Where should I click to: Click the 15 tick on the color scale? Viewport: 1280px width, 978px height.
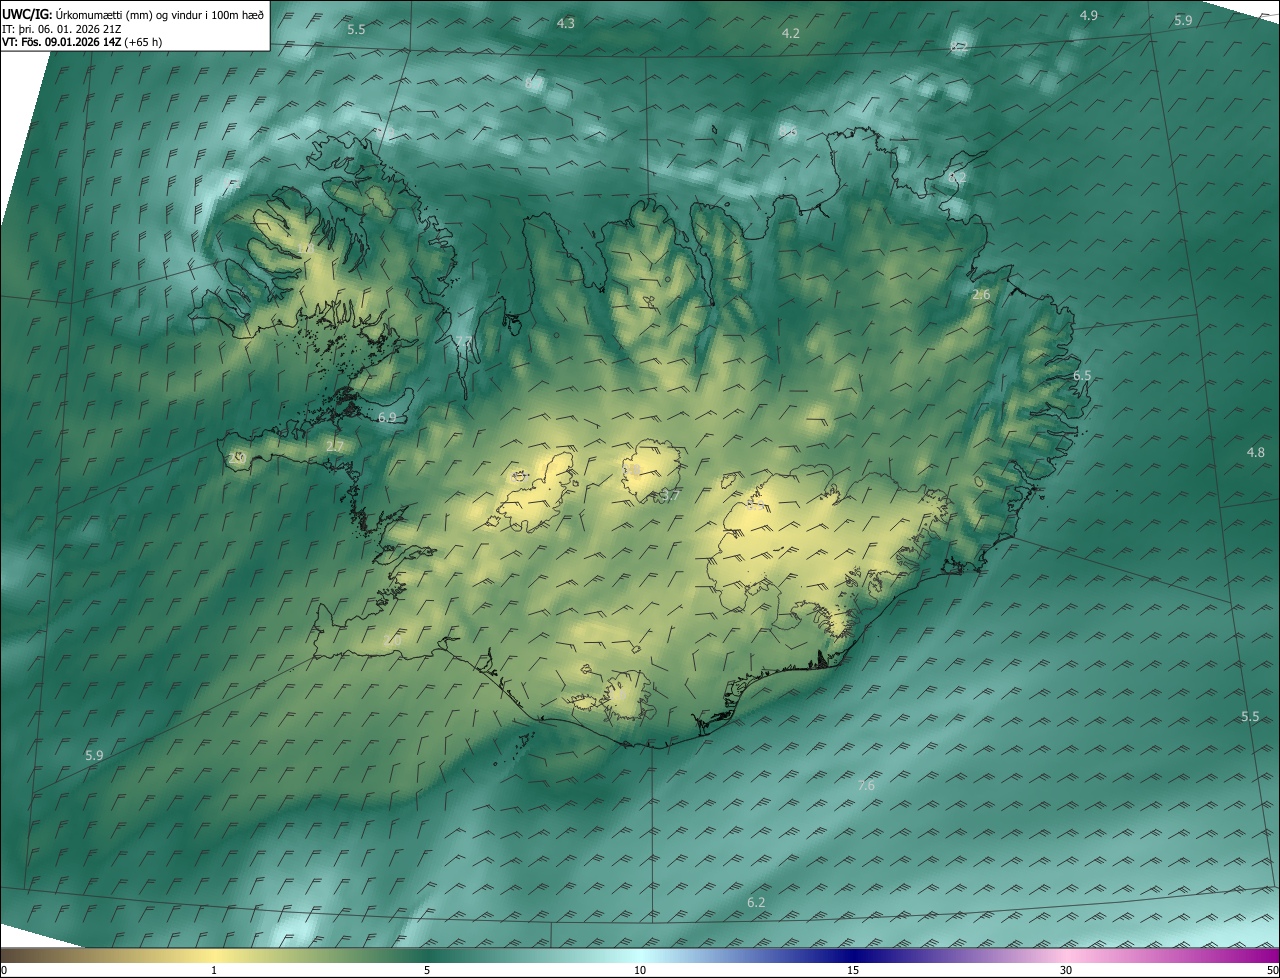(x=853, y=970)
